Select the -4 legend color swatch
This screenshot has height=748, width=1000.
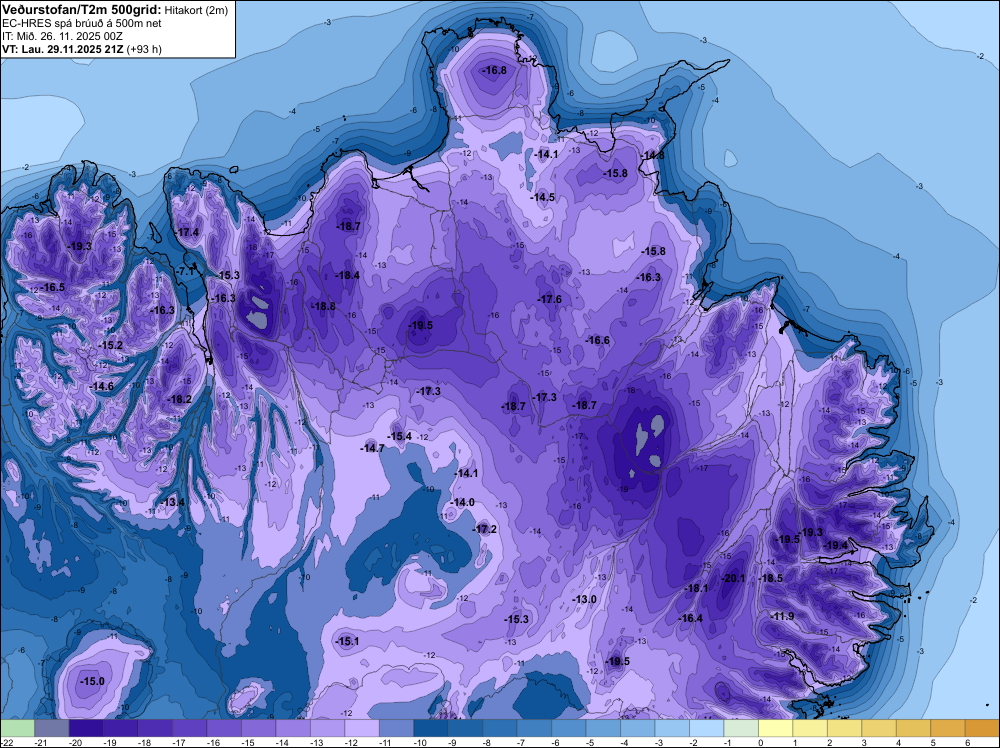tap(637, 729)
